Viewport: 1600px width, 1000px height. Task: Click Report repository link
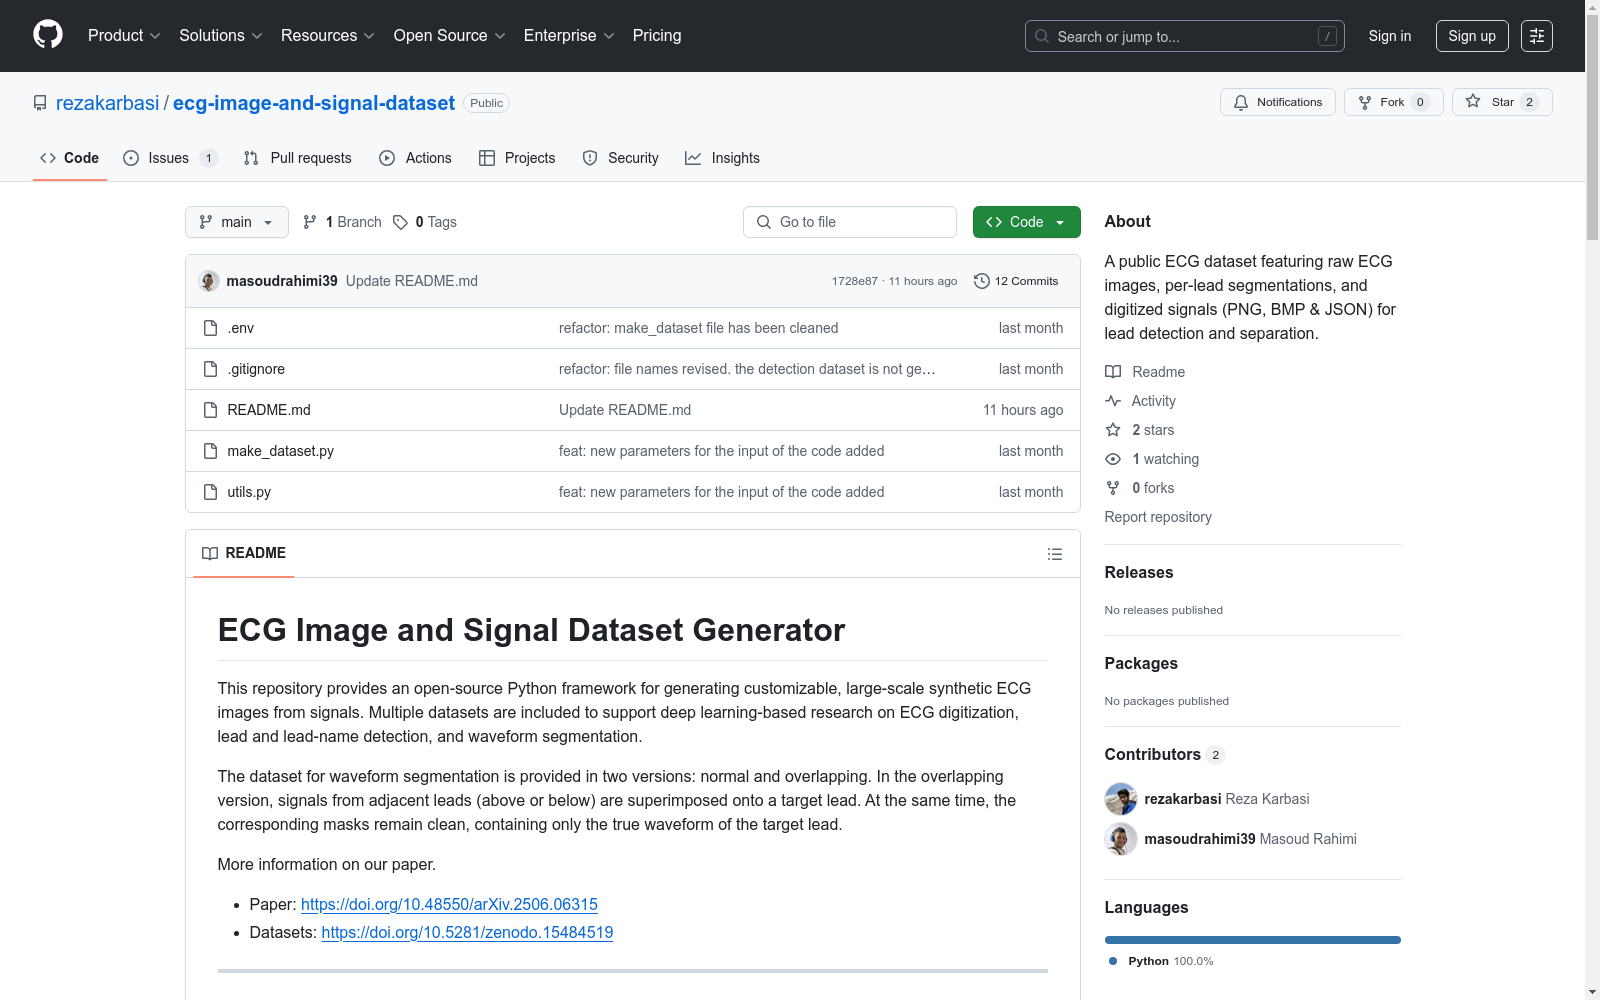pyautogui.click(x=1158, y=517)
